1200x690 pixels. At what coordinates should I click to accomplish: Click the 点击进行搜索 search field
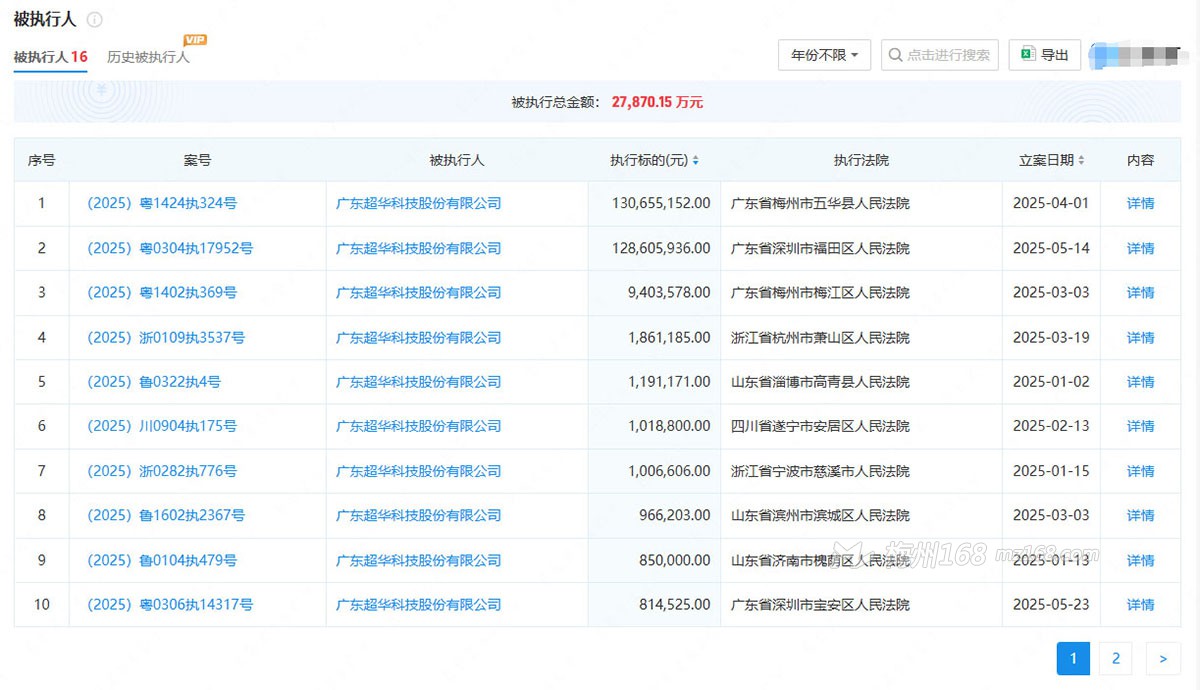(939, 55)
